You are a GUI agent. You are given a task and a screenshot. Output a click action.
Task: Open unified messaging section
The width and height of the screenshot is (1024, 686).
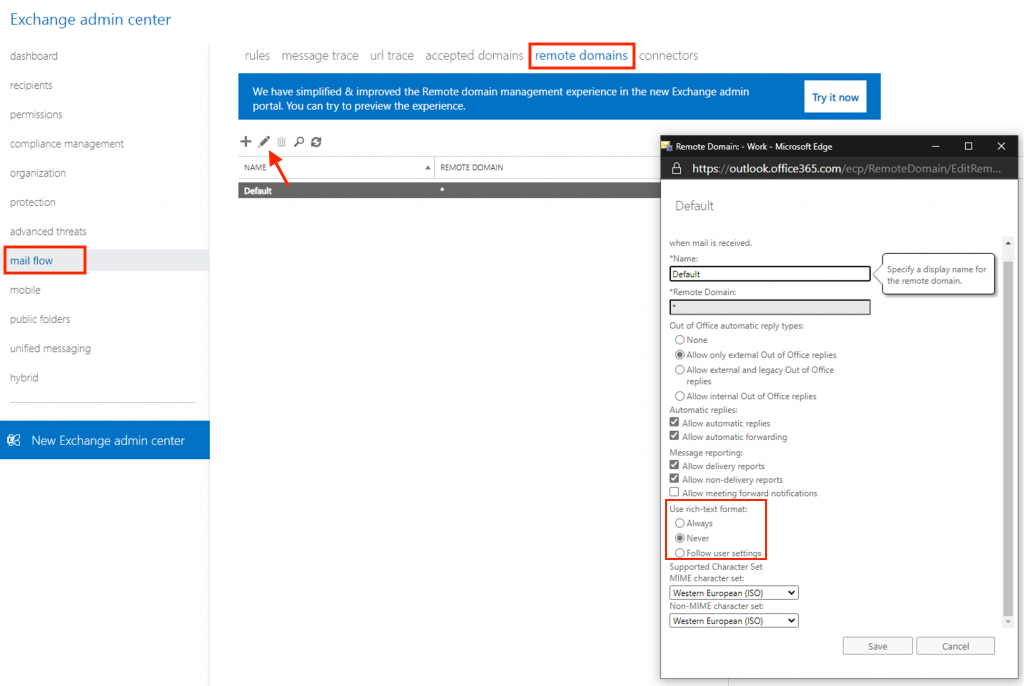click(x=50, y=349)
